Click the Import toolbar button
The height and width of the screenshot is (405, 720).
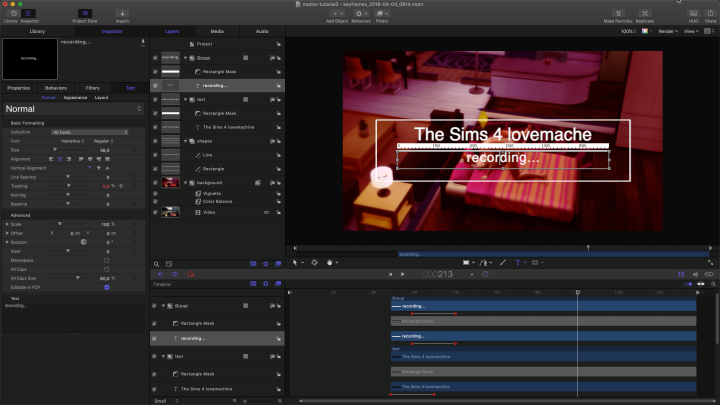122,16
